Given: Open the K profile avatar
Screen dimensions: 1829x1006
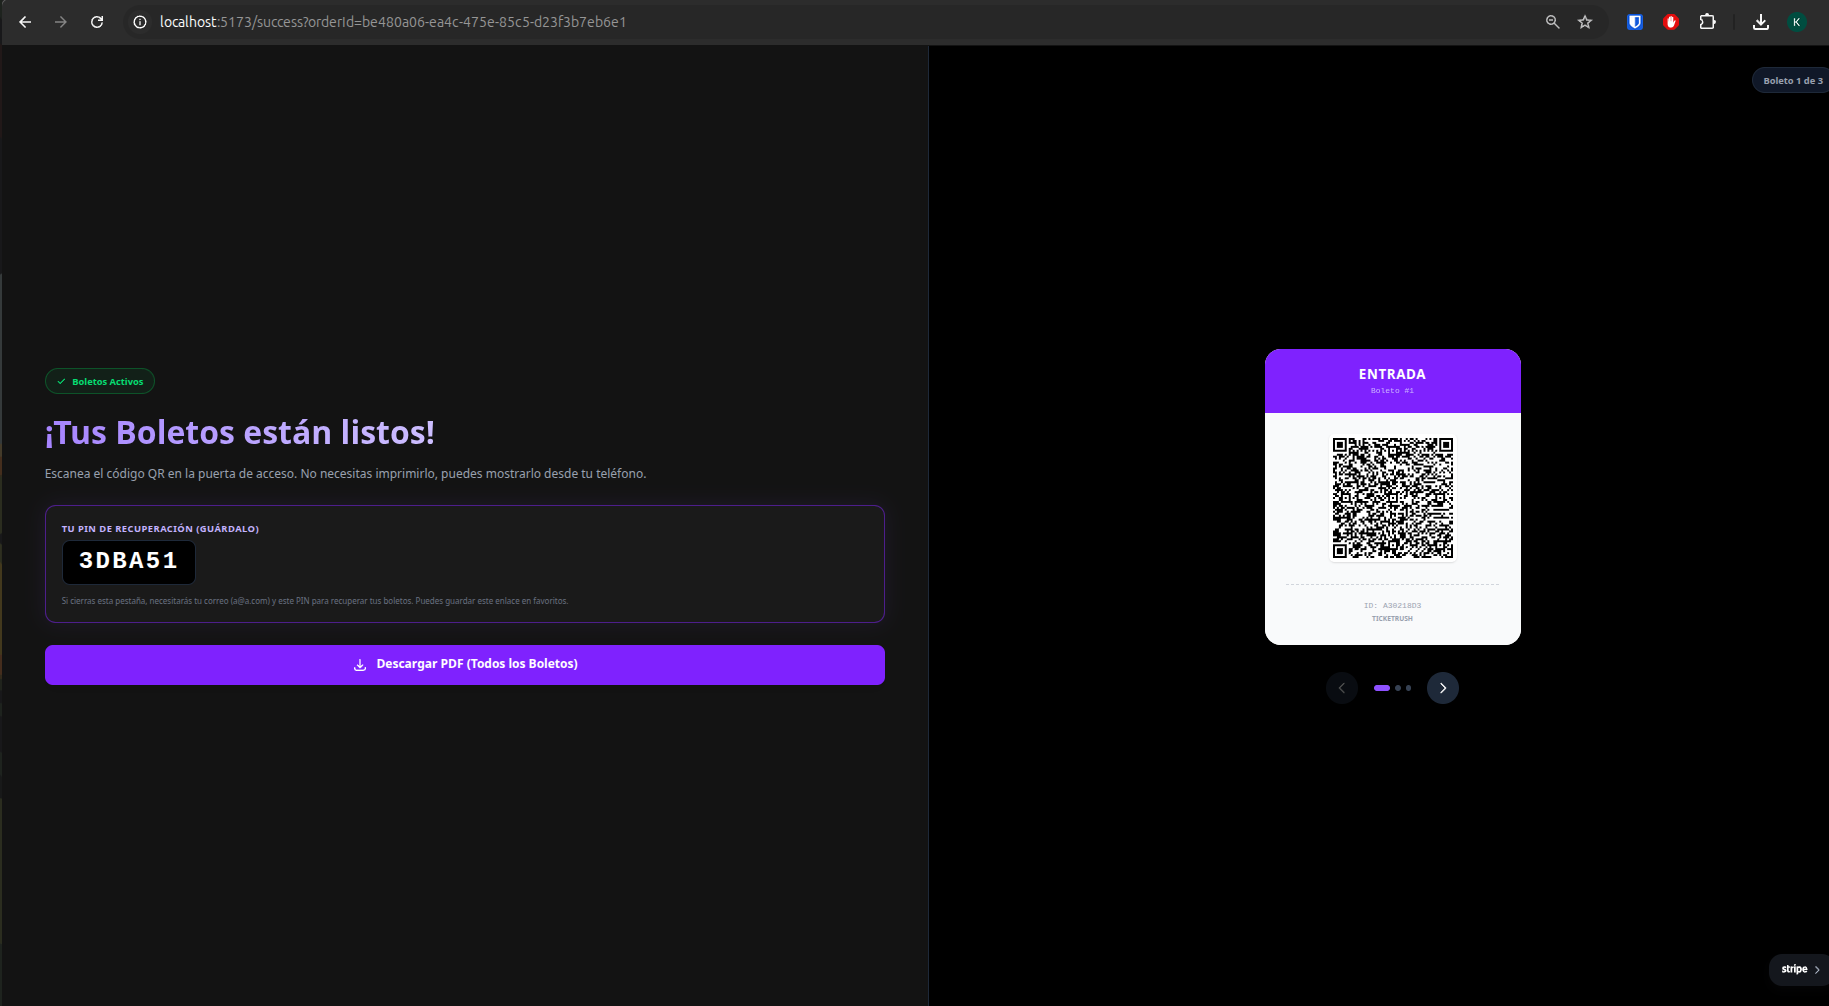Looking at the screenshot, I should pos(1797,22).
